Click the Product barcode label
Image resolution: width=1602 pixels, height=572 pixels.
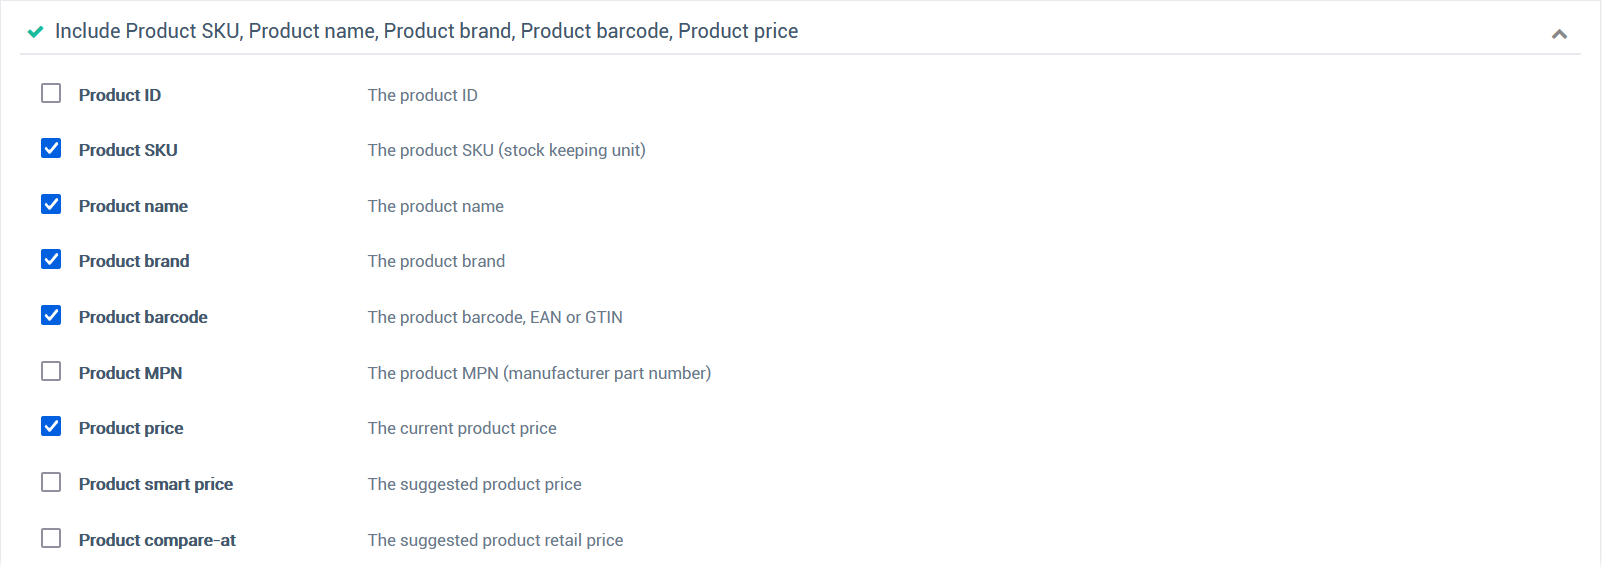point(143,317)
